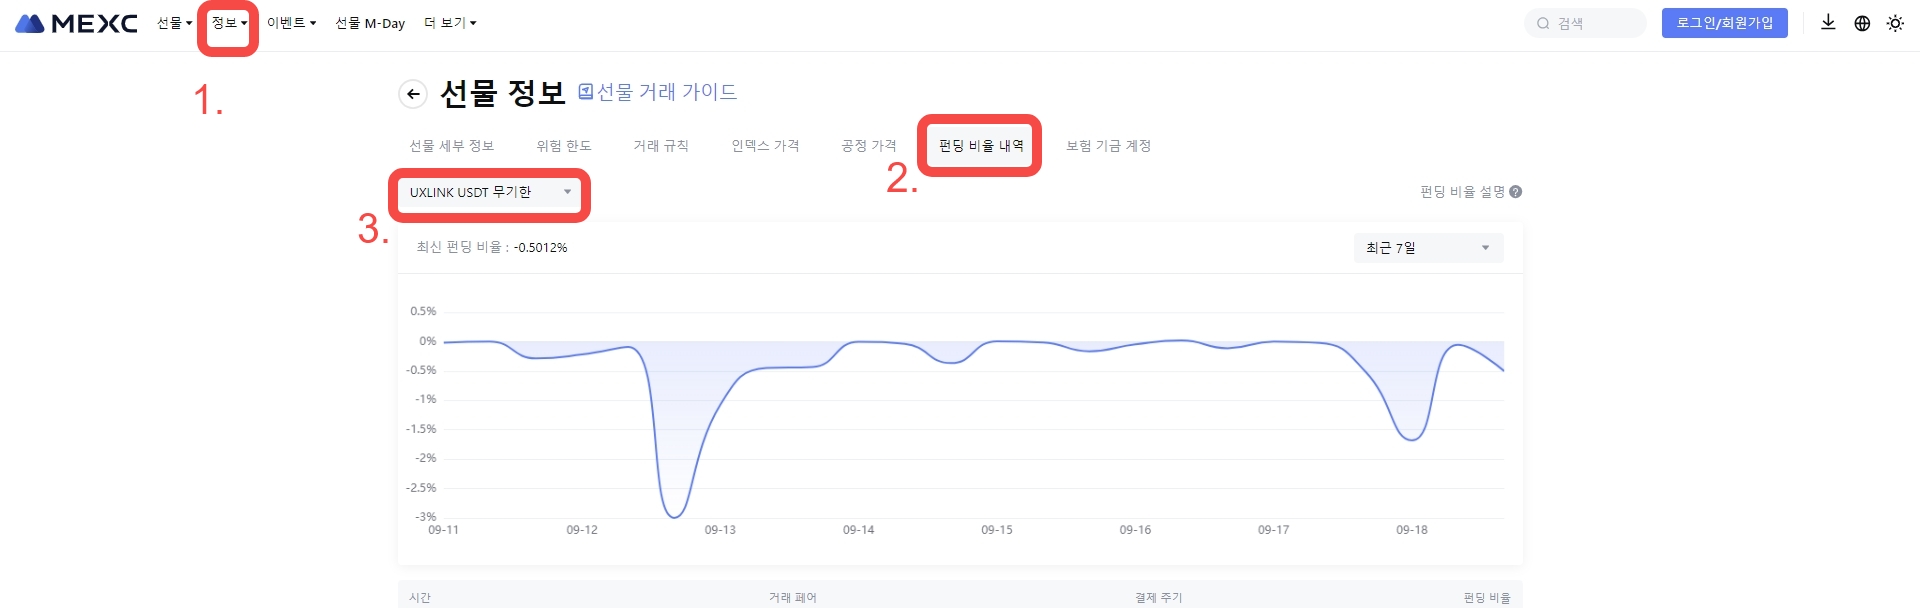Click the MEXC logo
Image resolution: width=1920 pixels, height=608 pixels.
coord(76,23)
